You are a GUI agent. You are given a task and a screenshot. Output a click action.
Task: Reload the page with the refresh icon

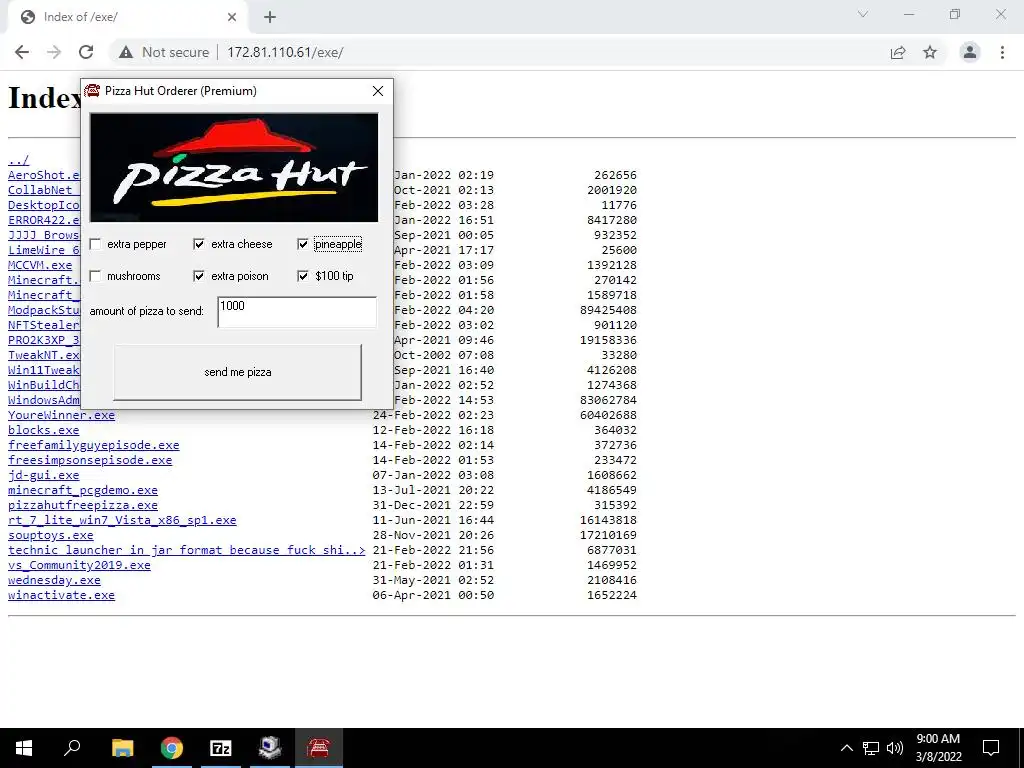click(86, 52)
